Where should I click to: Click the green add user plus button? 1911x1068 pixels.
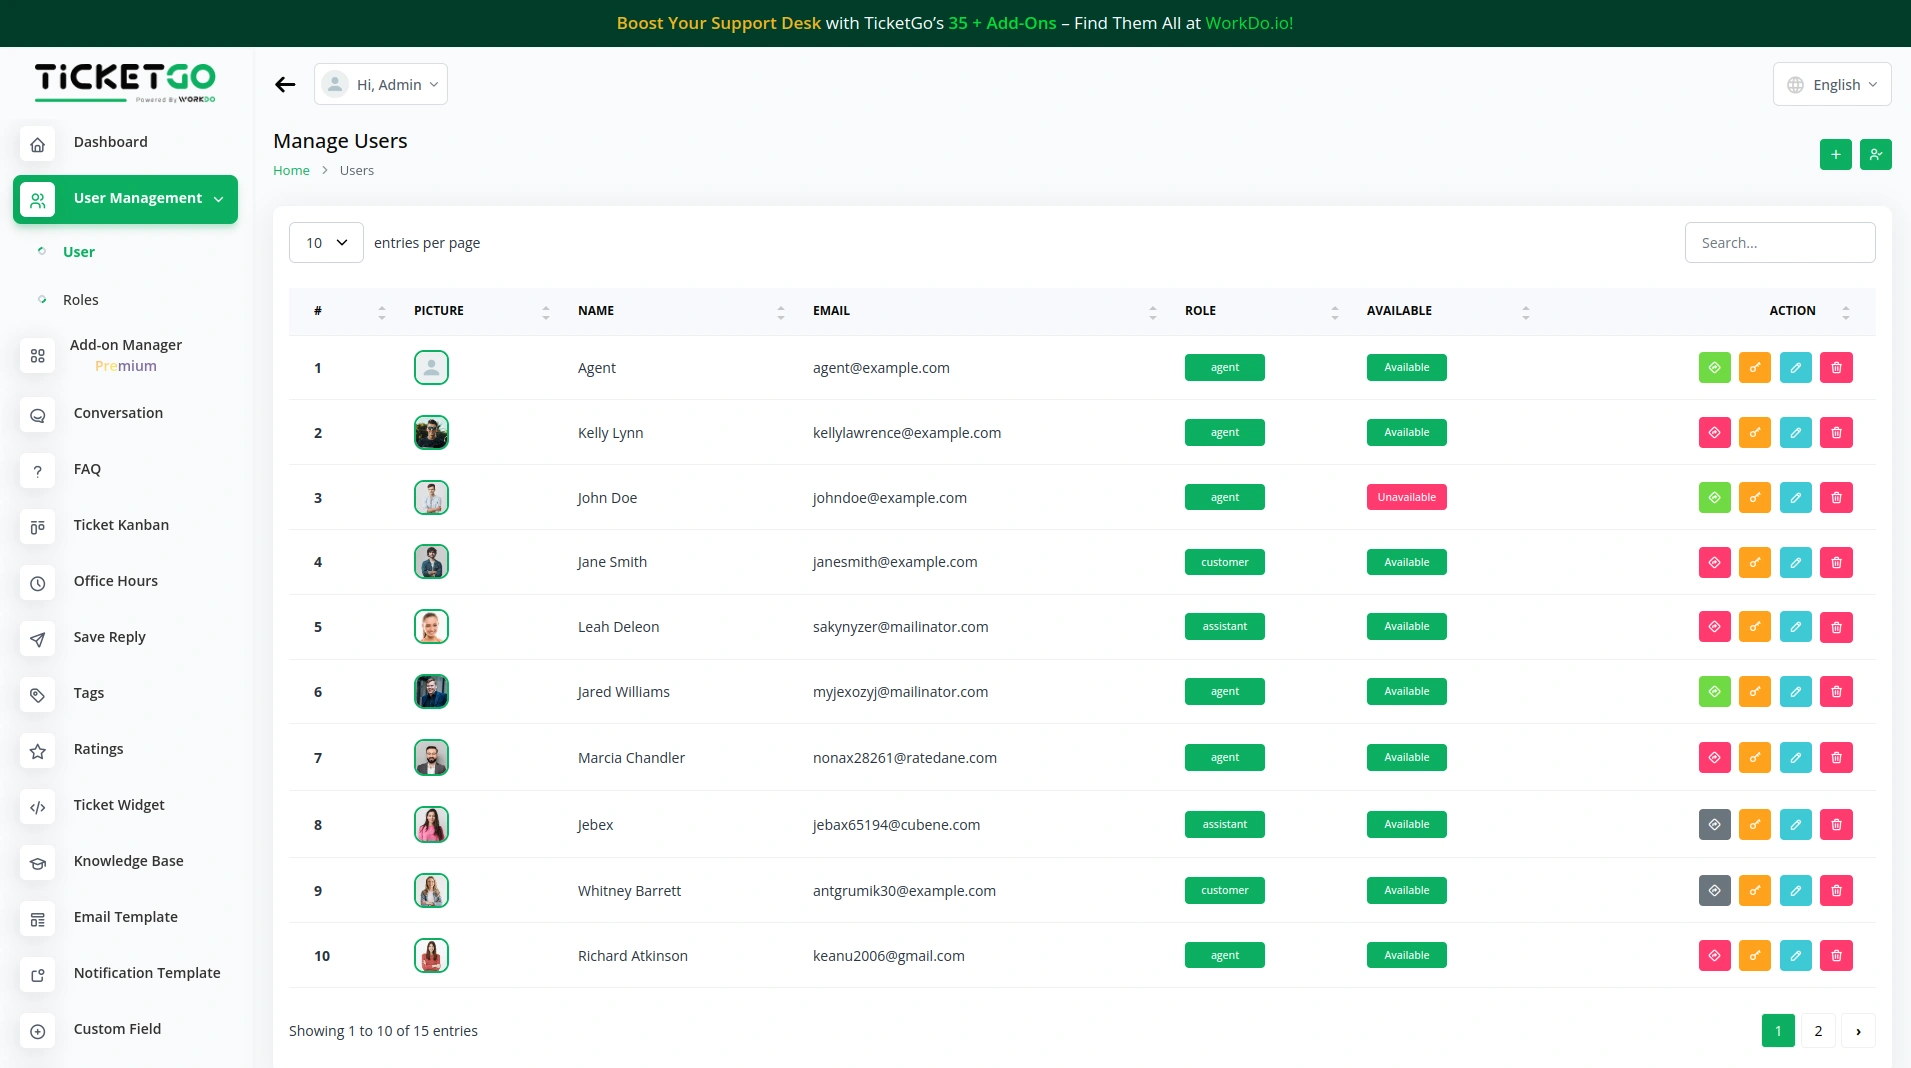tap(1835, 155)
